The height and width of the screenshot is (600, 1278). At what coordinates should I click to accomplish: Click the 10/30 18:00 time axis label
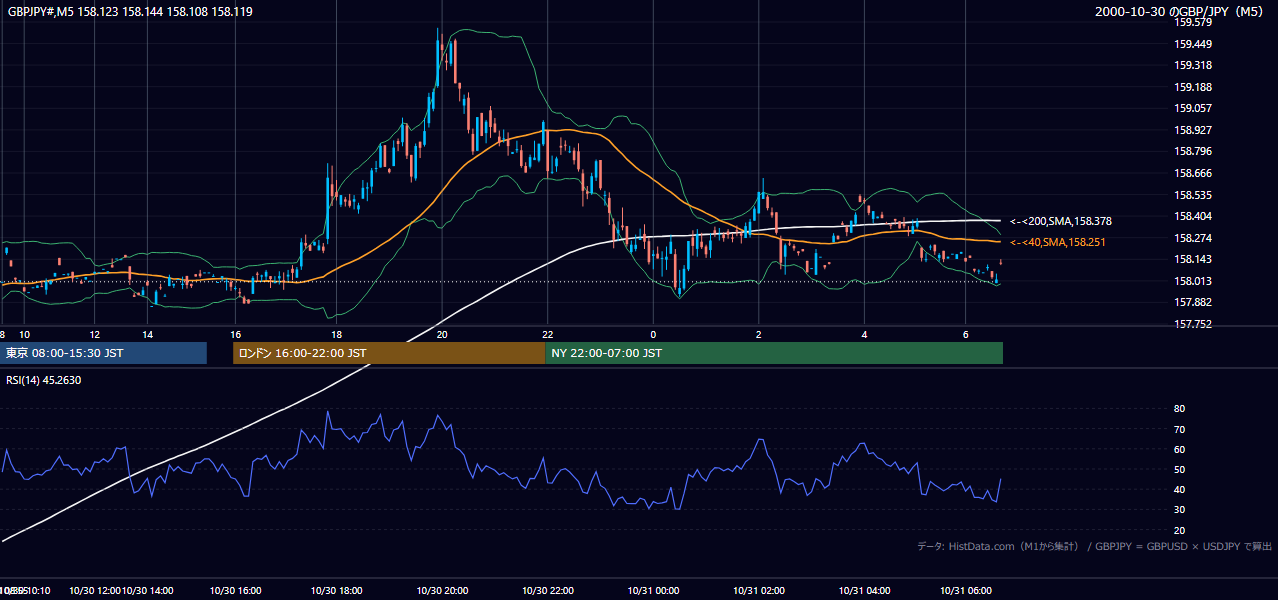point(336,591)
